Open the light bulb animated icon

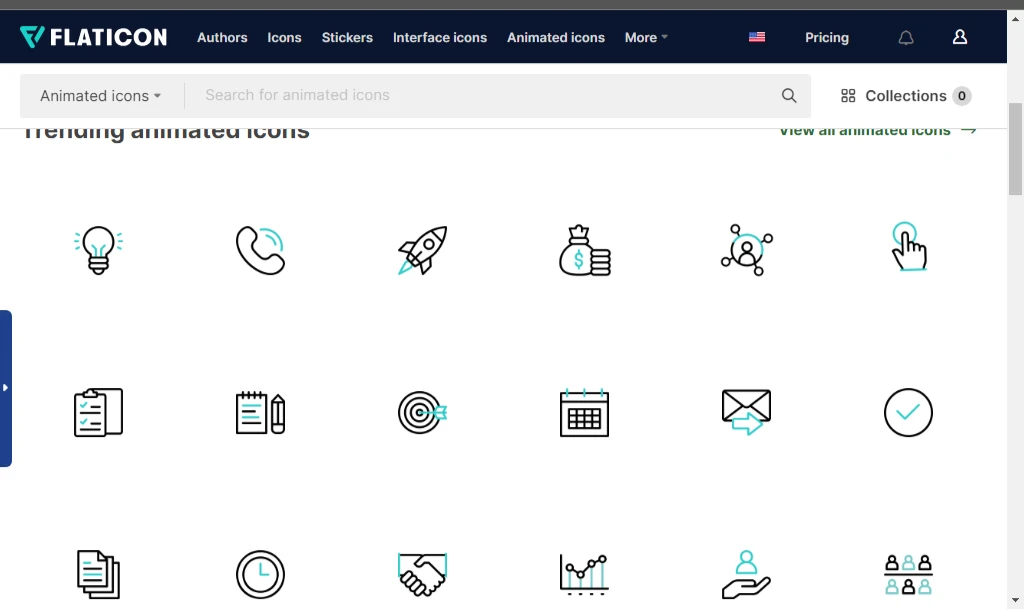(x=99, y=250)
